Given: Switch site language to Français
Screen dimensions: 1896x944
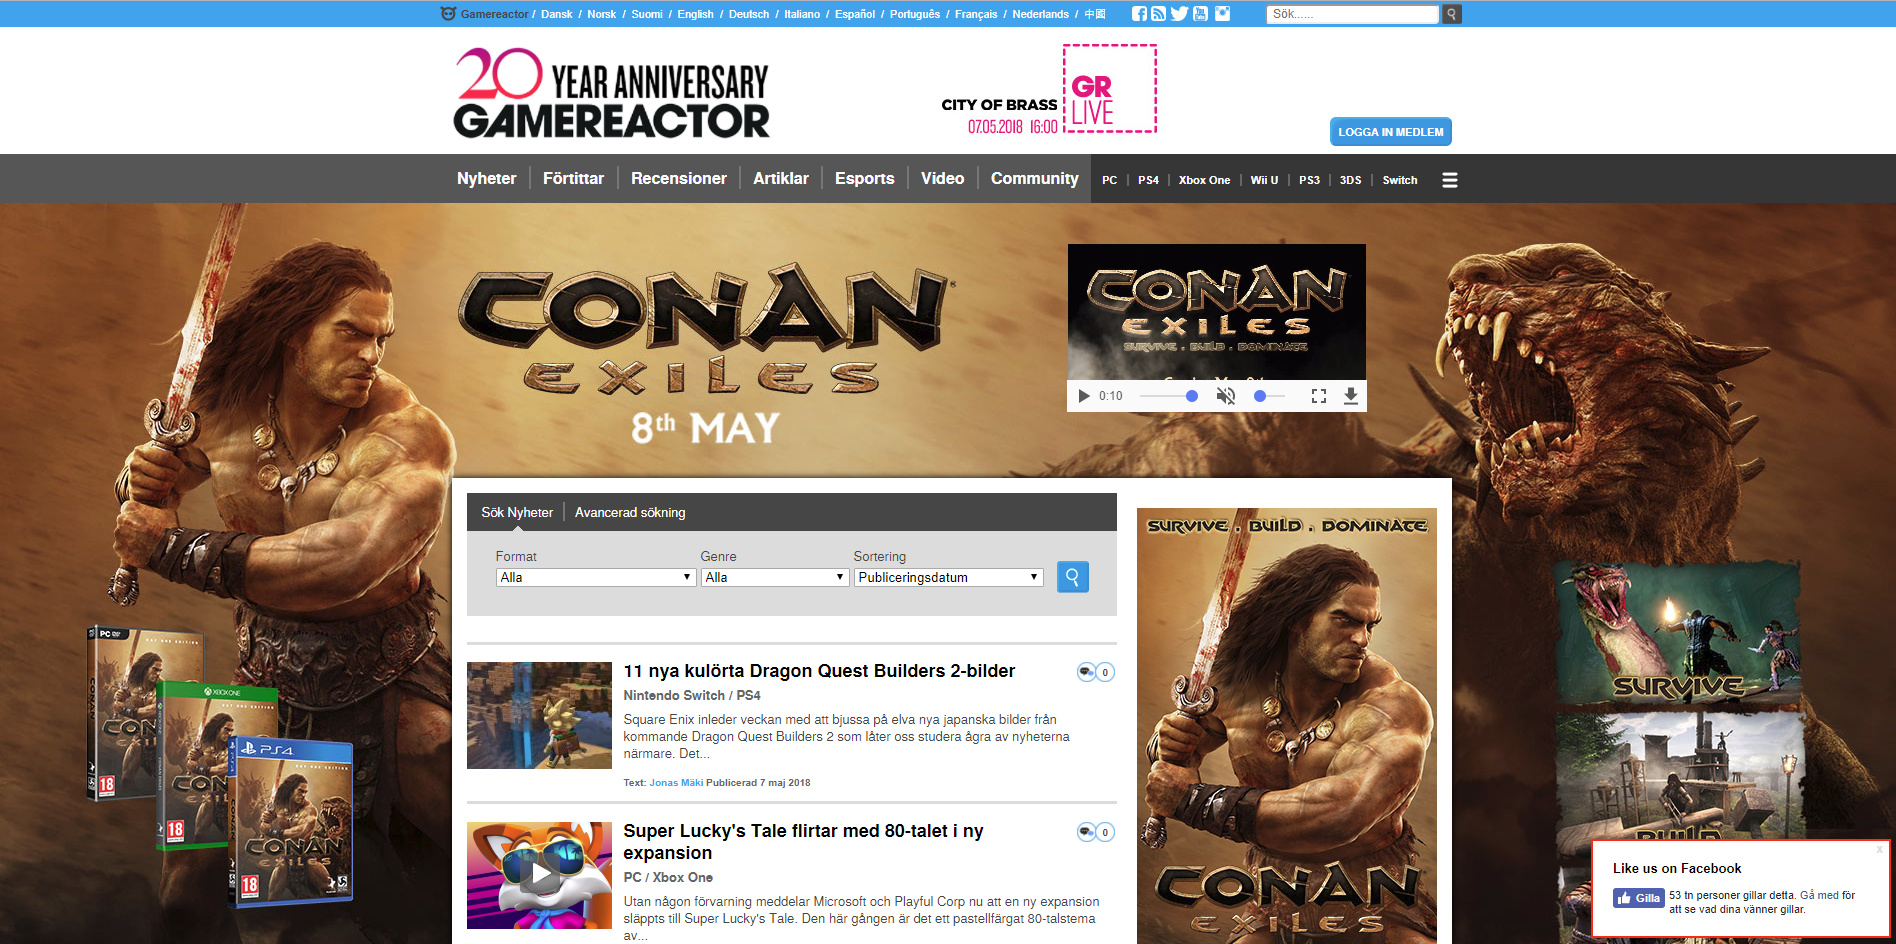Looking at the screenshot, I should [976, 14].
